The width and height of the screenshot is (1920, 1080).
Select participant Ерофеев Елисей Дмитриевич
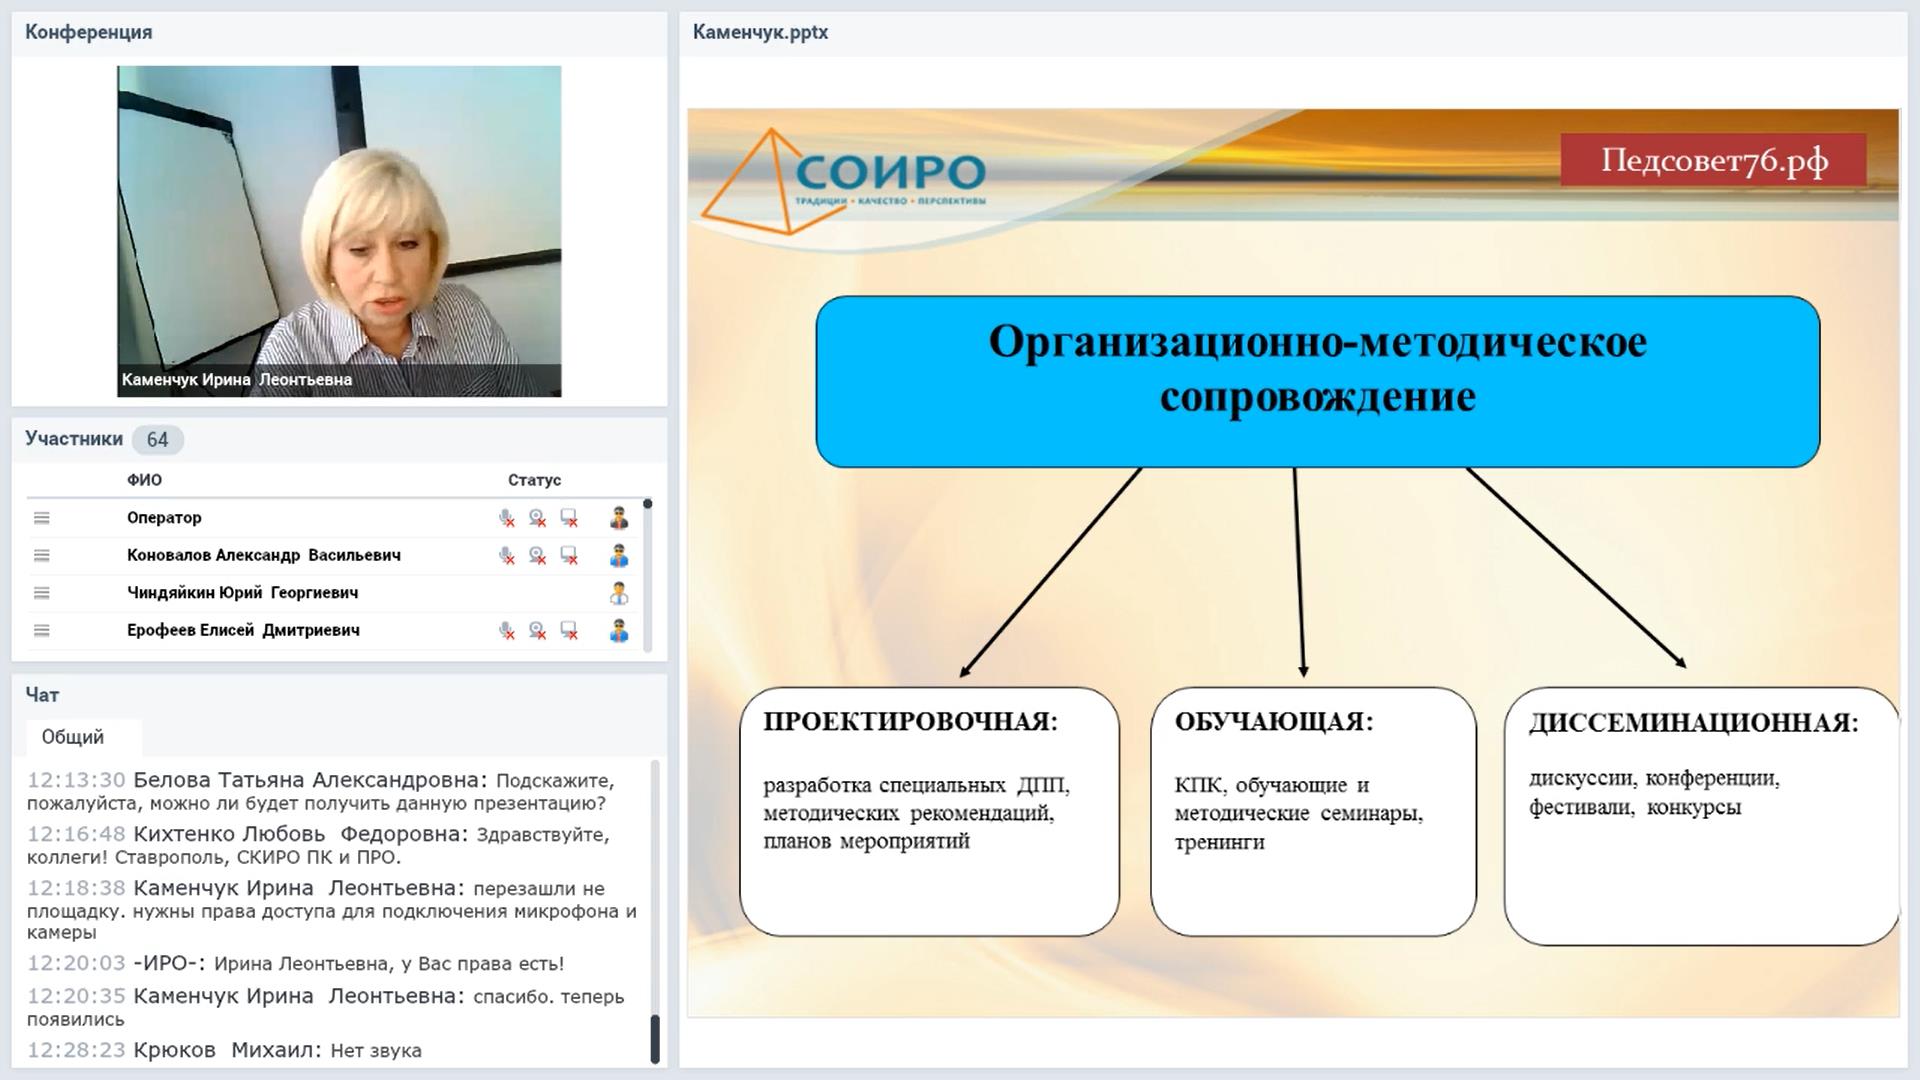(x=243, y=630)
